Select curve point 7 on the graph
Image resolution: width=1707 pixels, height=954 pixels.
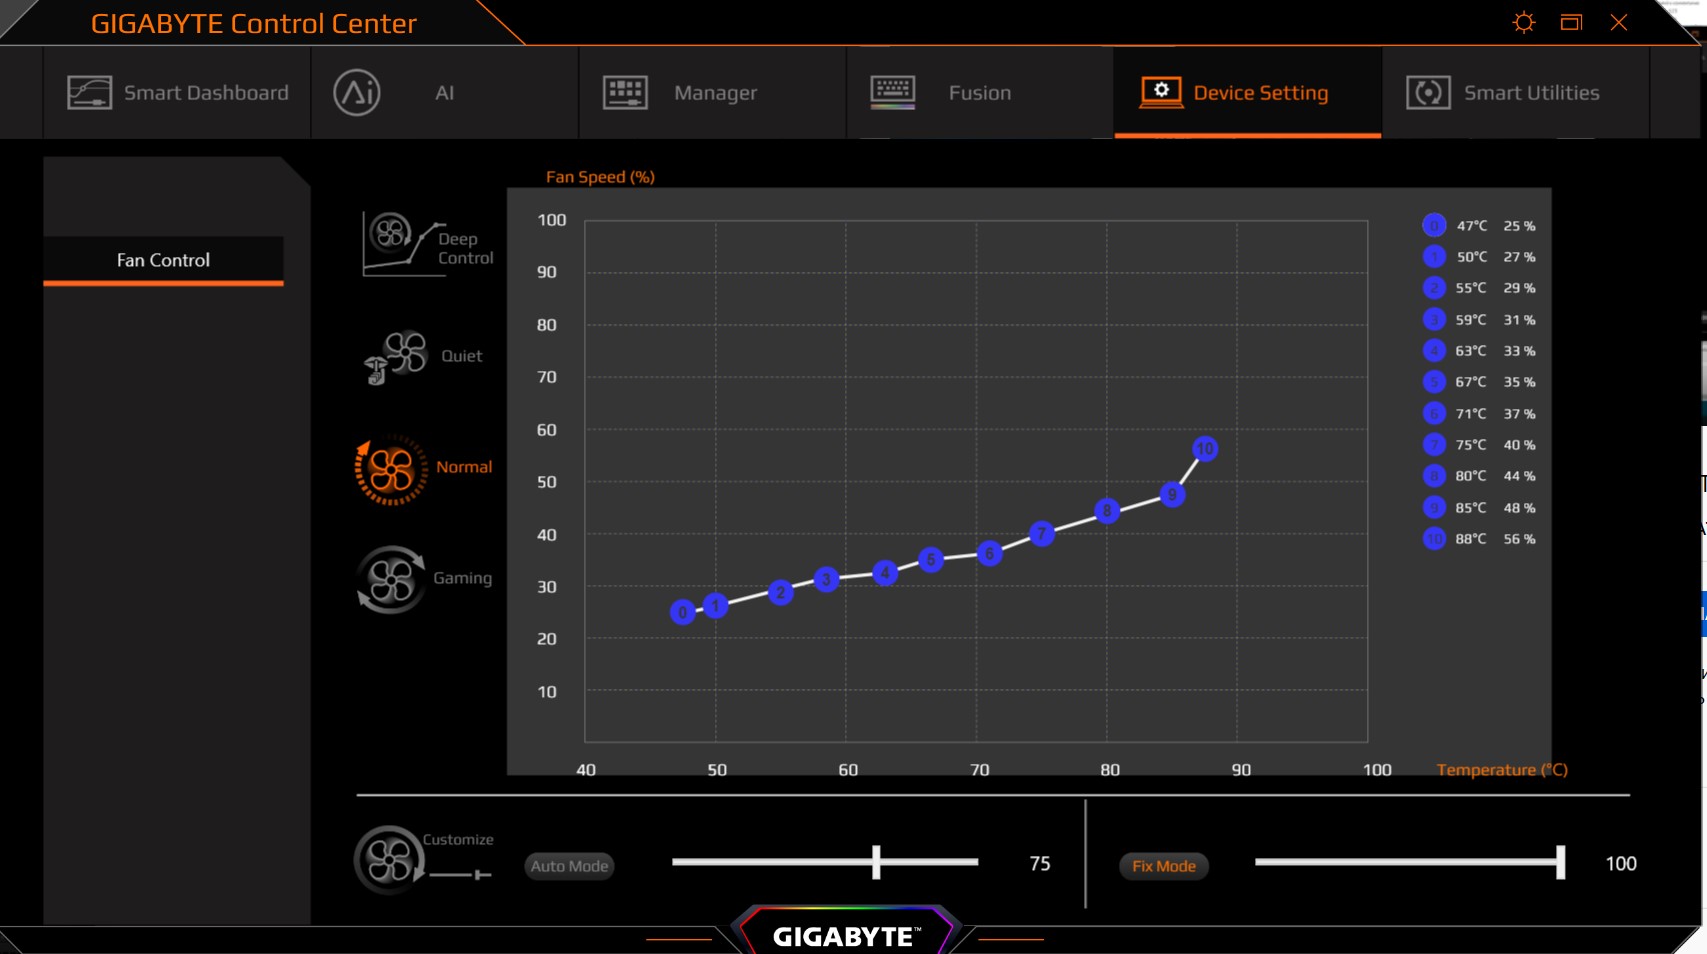click(1042, 533)
